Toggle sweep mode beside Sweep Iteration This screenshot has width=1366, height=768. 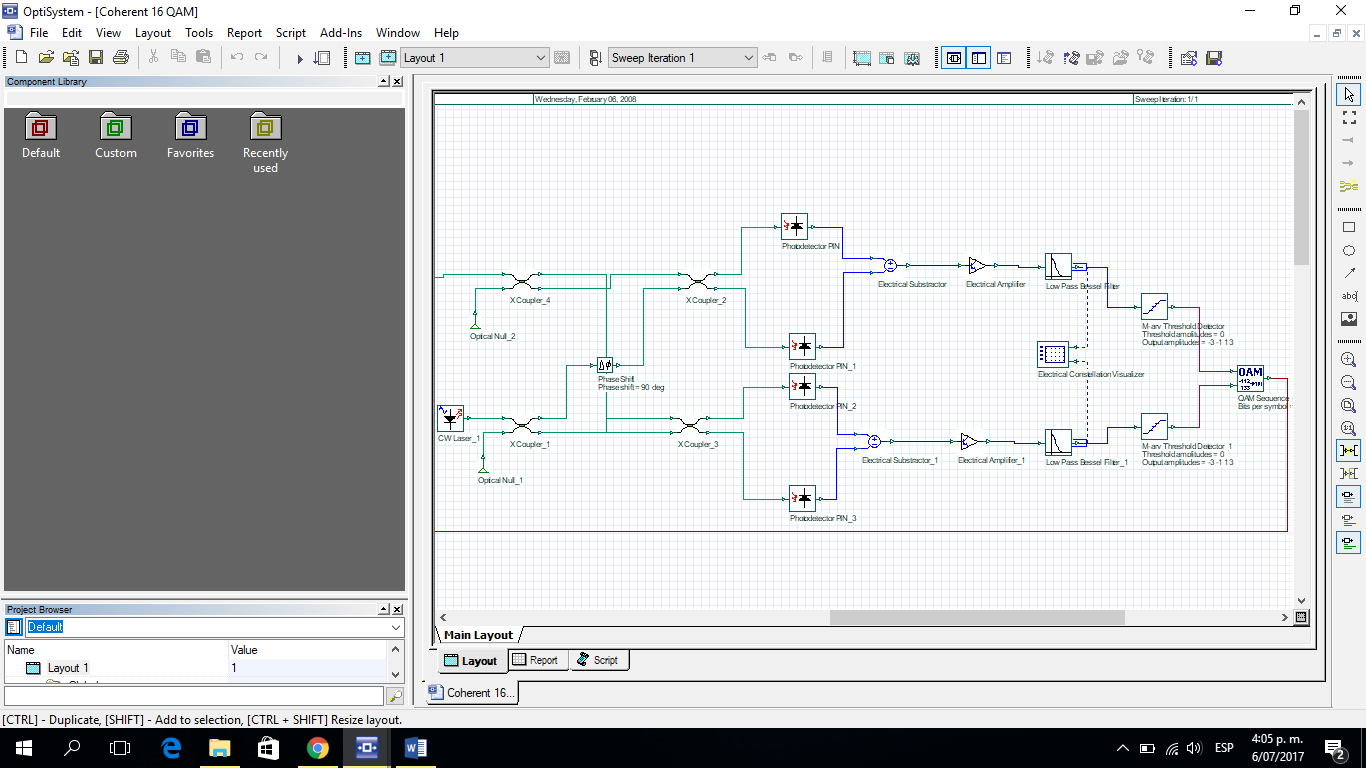[x=594, y=57]
